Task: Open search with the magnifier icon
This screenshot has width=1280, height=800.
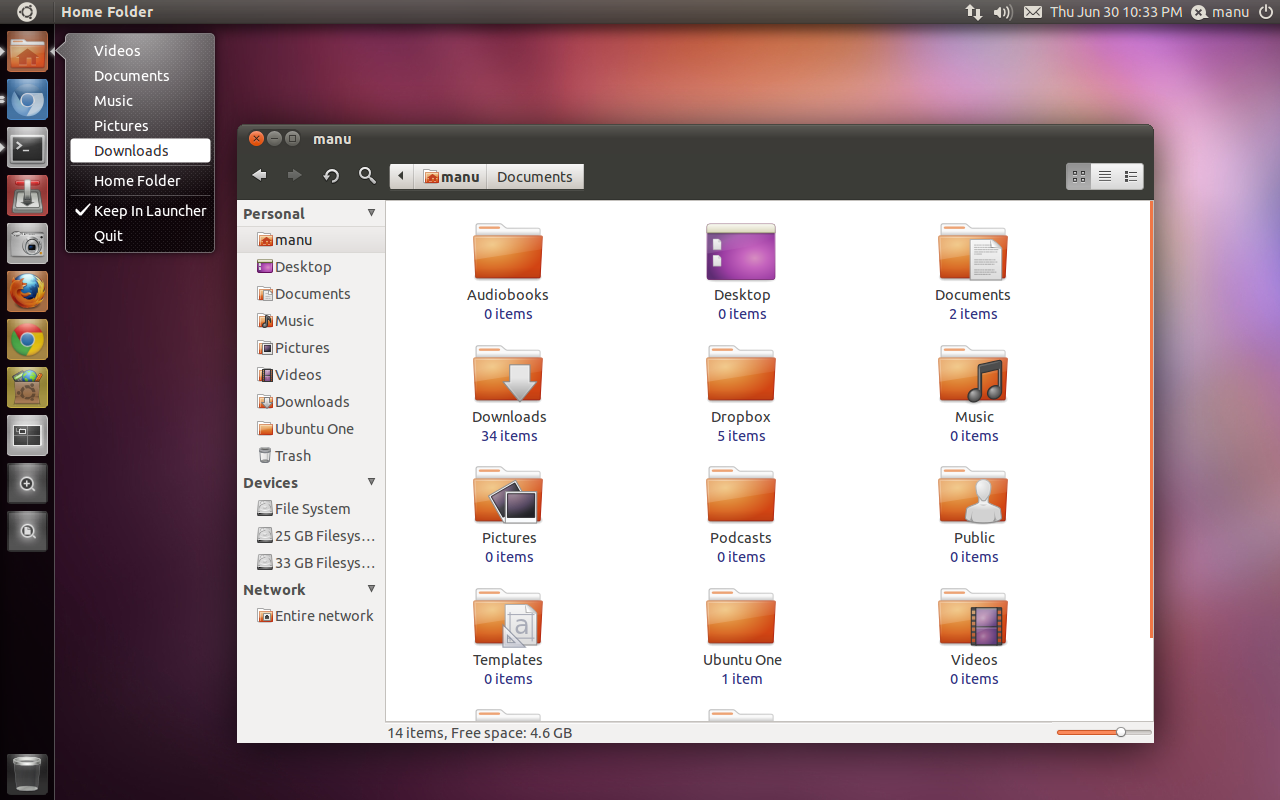Action: [x=366, y=175]
